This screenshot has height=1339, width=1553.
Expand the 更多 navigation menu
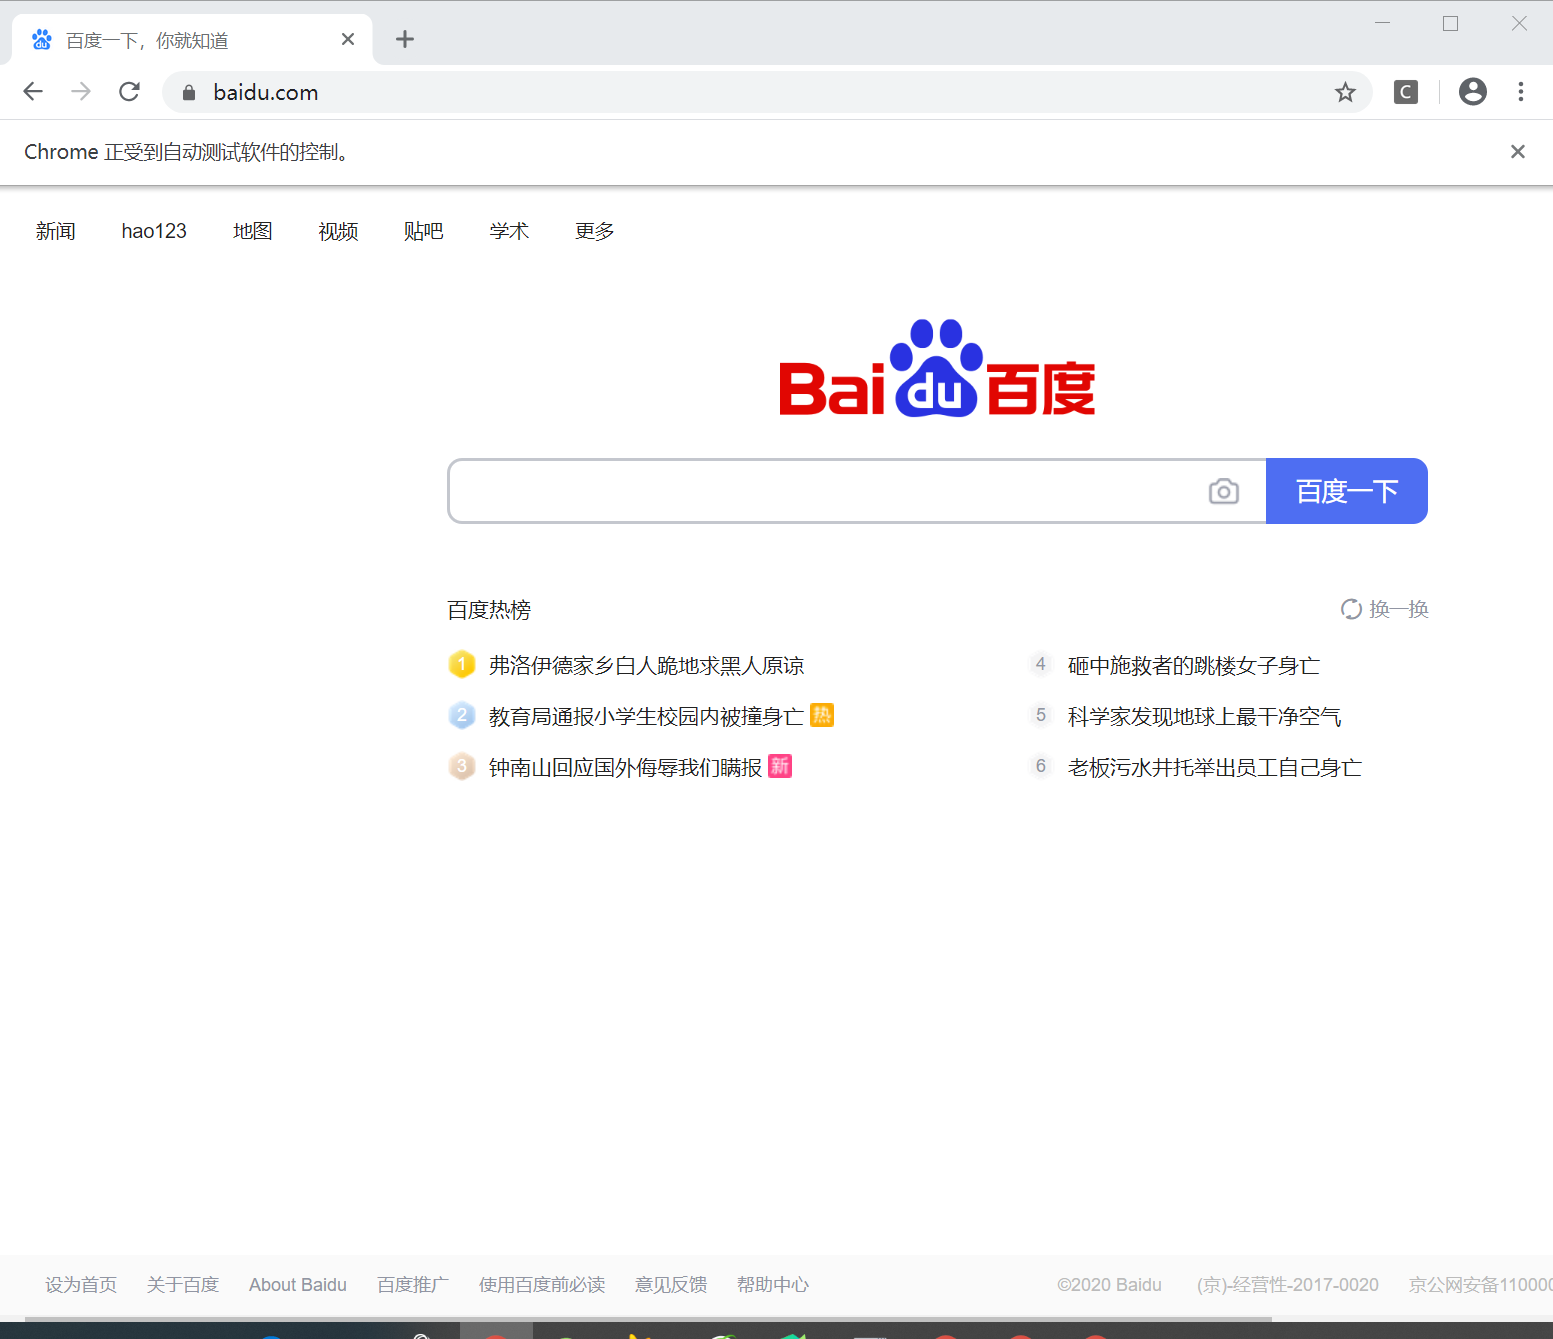595,231
